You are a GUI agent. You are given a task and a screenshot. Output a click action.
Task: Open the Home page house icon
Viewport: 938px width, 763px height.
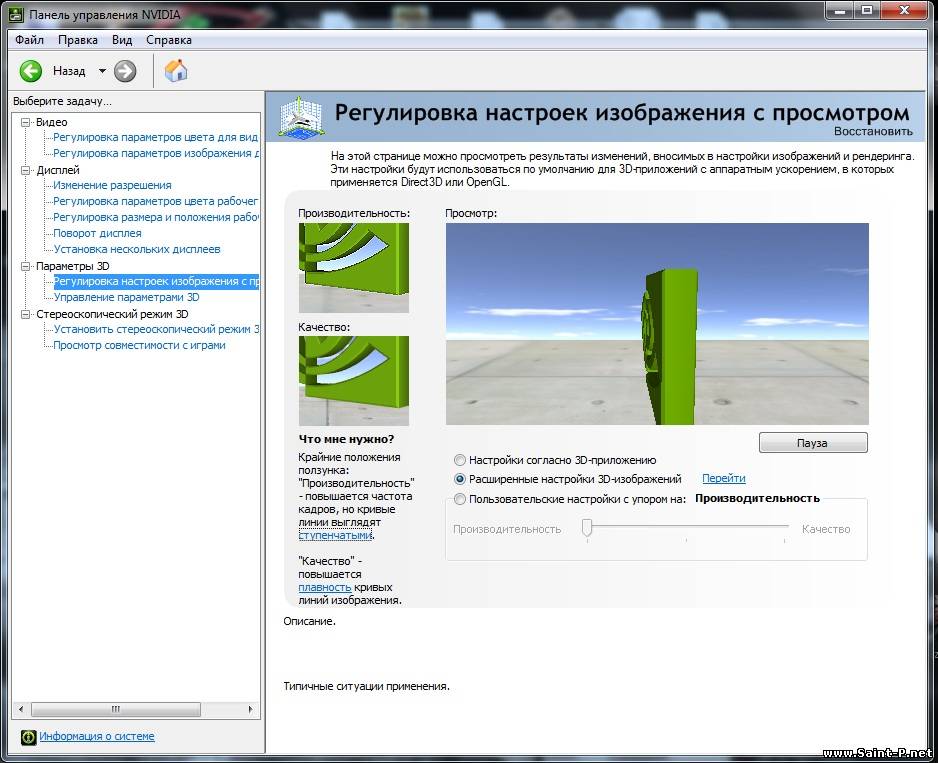176,71
